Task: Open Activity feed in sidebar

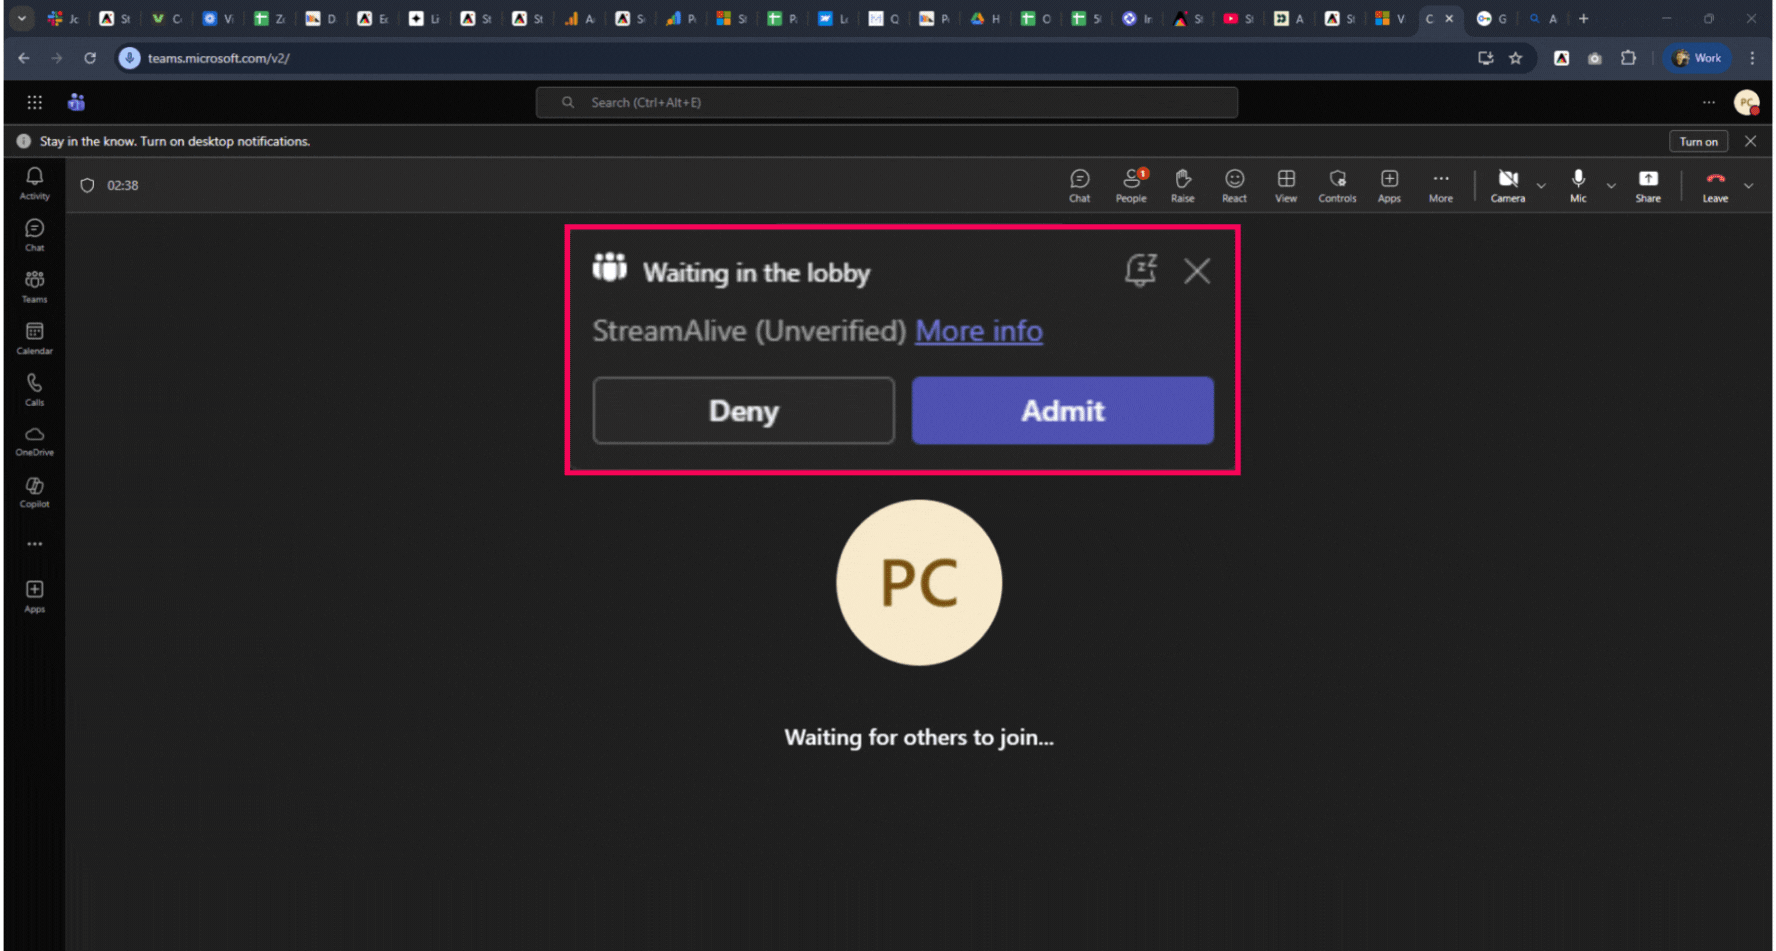Action: tap(35, 183)
